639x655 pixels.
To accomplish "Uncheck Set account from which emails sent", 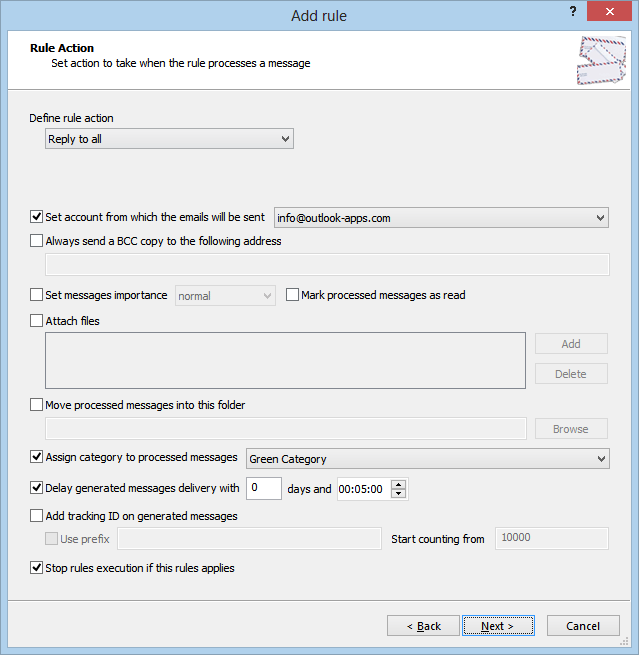I will click(x=36, y=216).
